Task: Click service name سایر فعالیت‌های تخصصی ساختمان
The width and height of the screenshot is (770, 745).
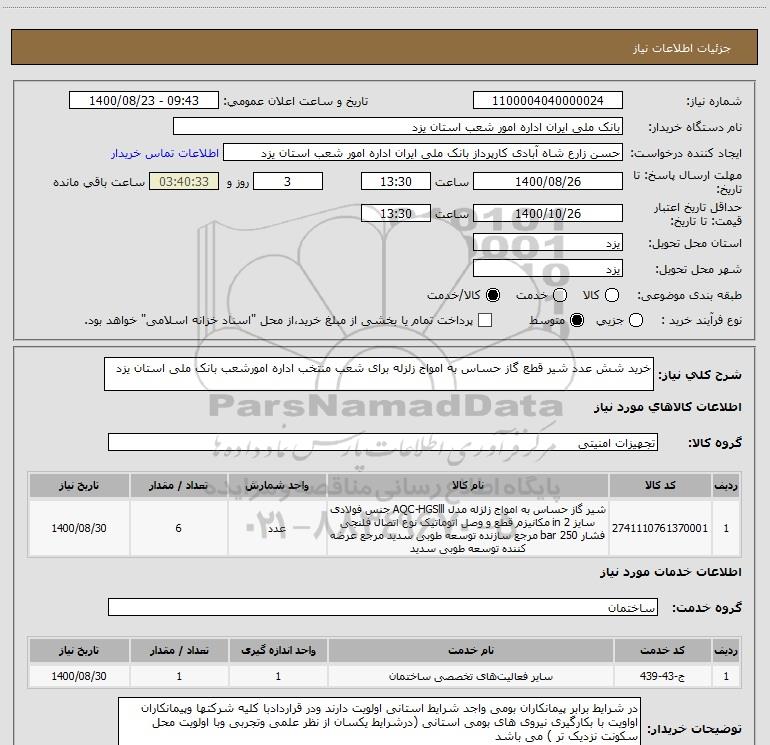Action: [470, 676]
